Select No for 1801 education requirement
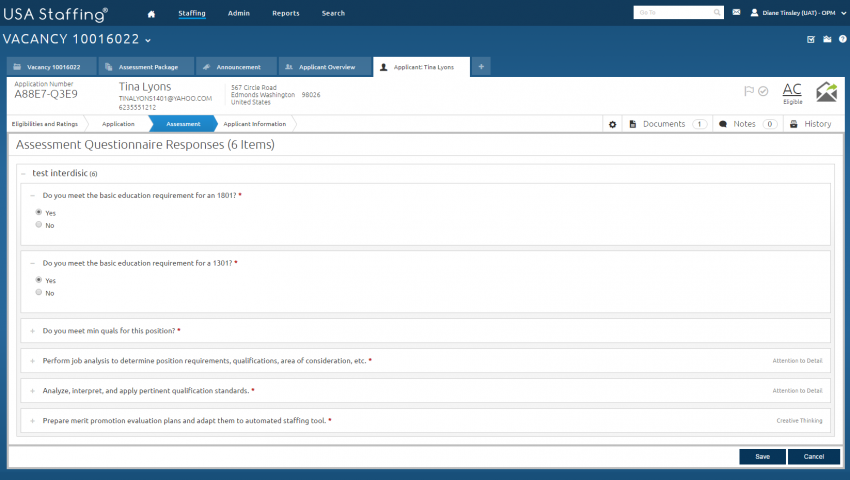The width and height of the screenshot is (850, 480). (x=38, y=225)
